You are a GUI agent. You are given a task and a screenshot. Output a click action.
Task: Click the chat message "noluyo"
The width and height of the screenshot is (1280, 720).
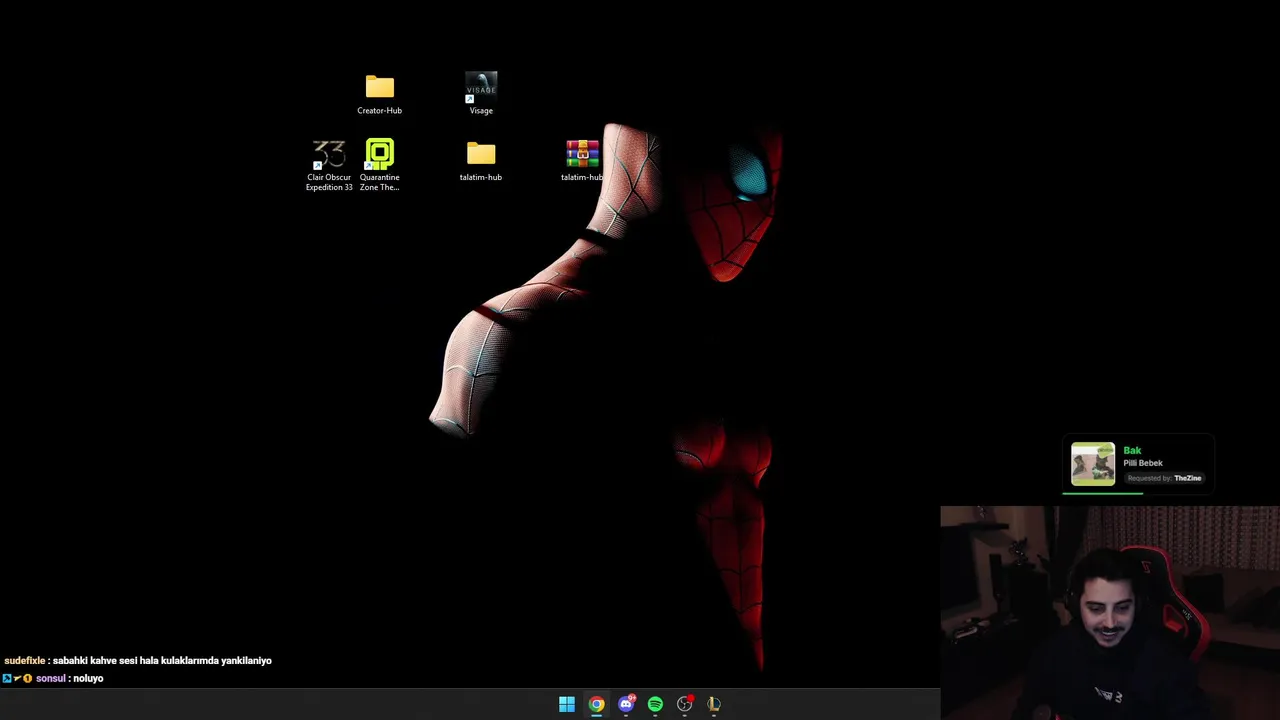click(x=88, y=679)
